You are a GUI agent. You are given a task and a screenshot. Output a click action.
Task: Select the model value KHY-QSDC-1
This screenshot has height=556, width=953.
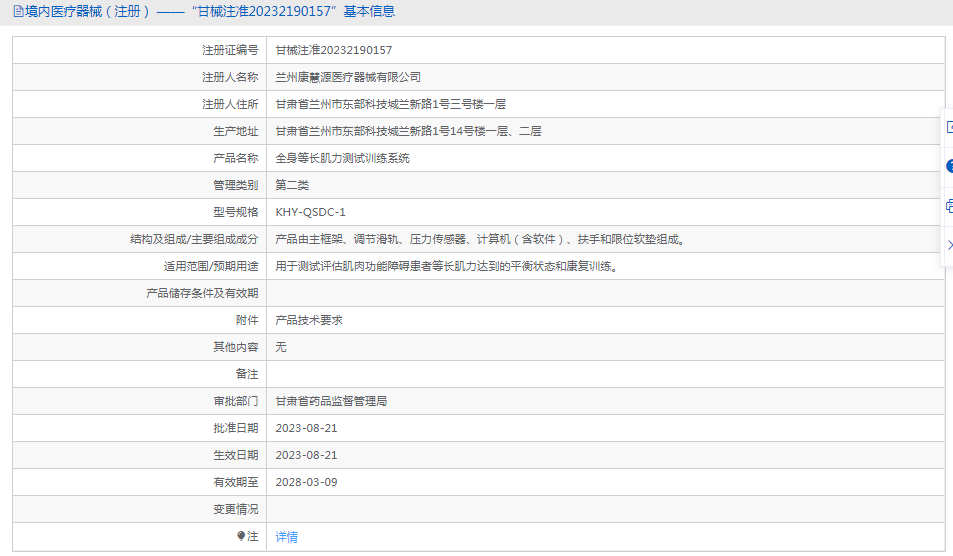[311, 212]
